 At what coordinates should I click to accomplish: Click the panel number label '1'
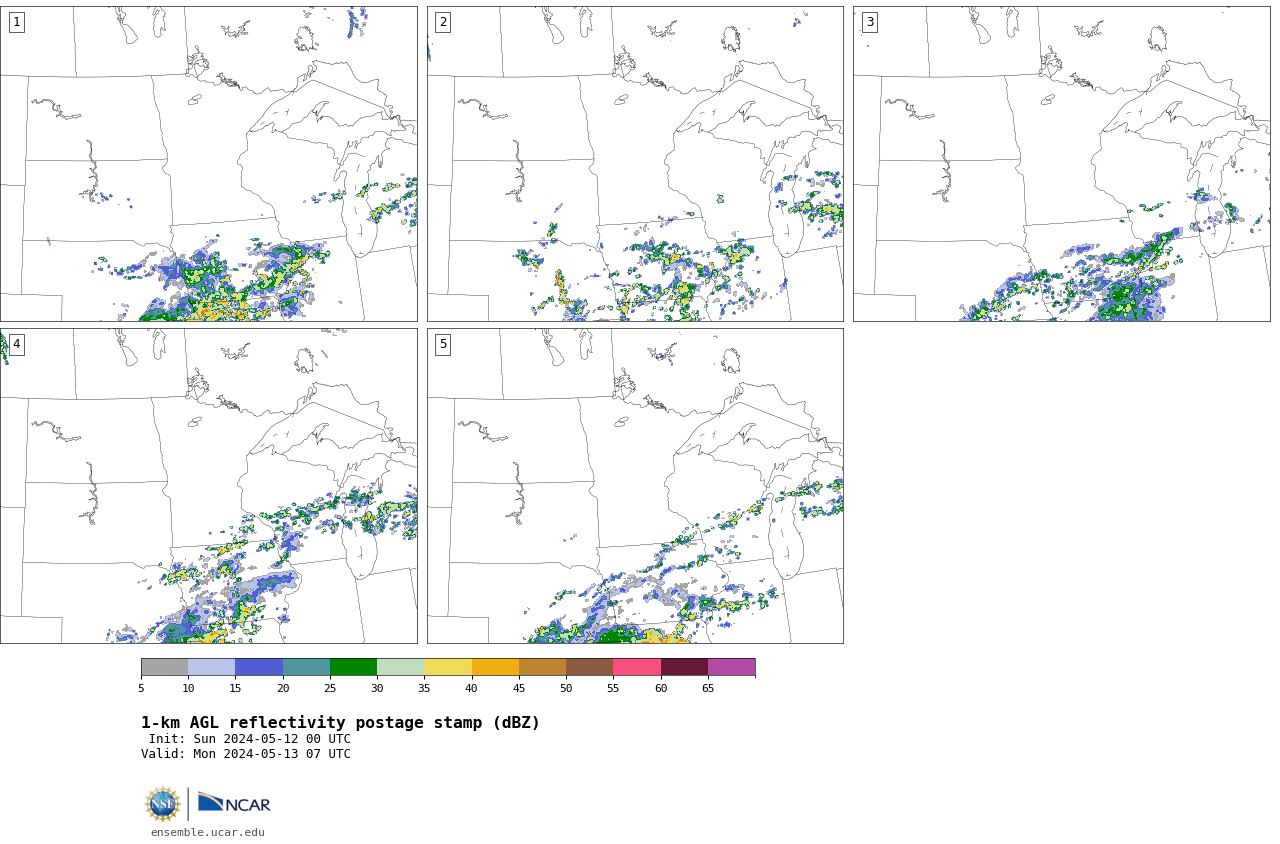click(x=16, y=22)
